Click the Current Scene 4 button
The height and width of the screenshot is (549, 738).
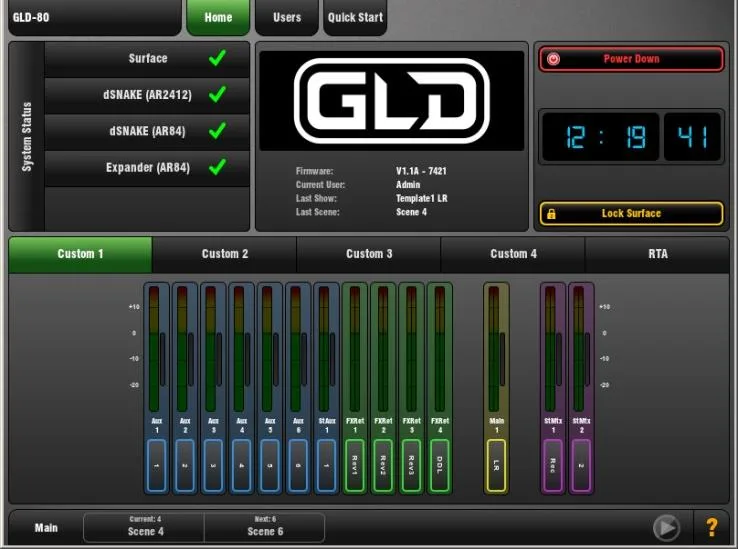pos(145,527)
